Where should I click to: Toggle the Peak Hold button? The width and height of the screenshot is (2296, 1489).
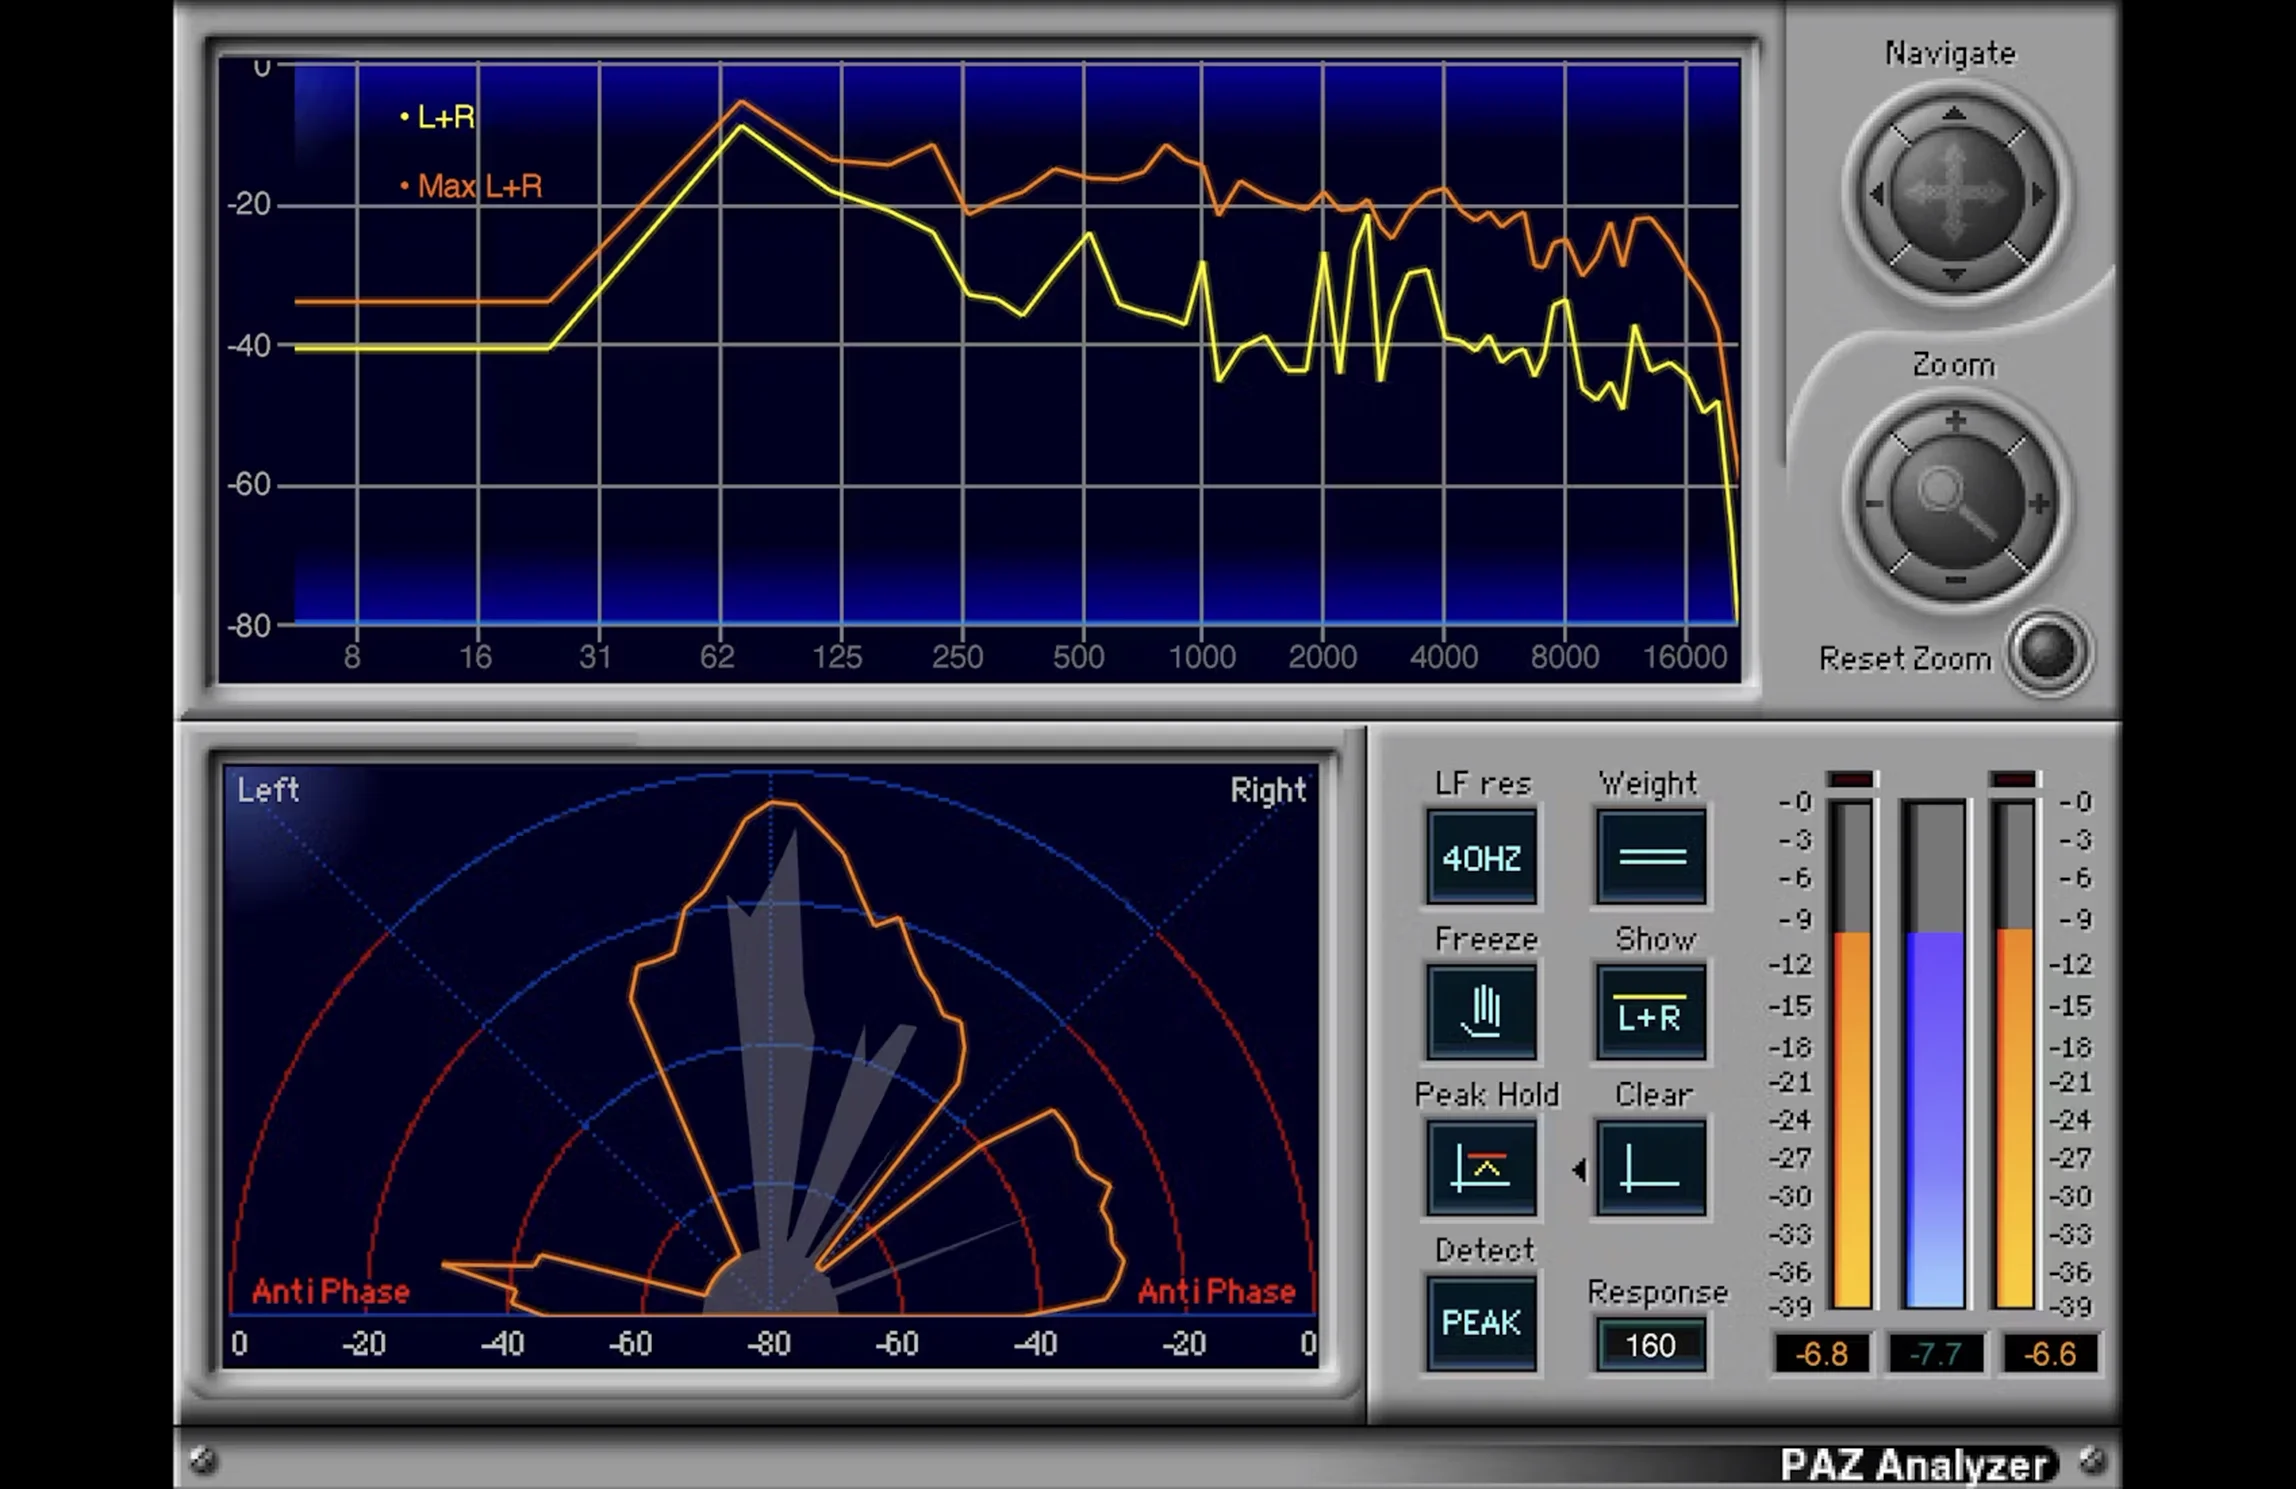[x=1482, y=1167]
